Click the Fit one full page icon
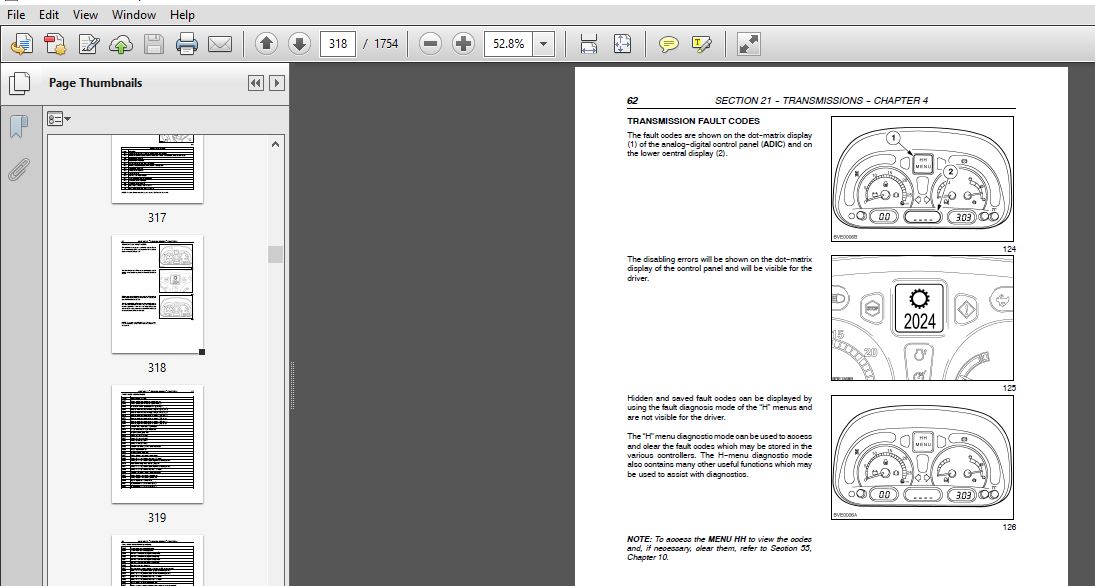Viewport: 1095px width, 586px height. click(622, 44)
